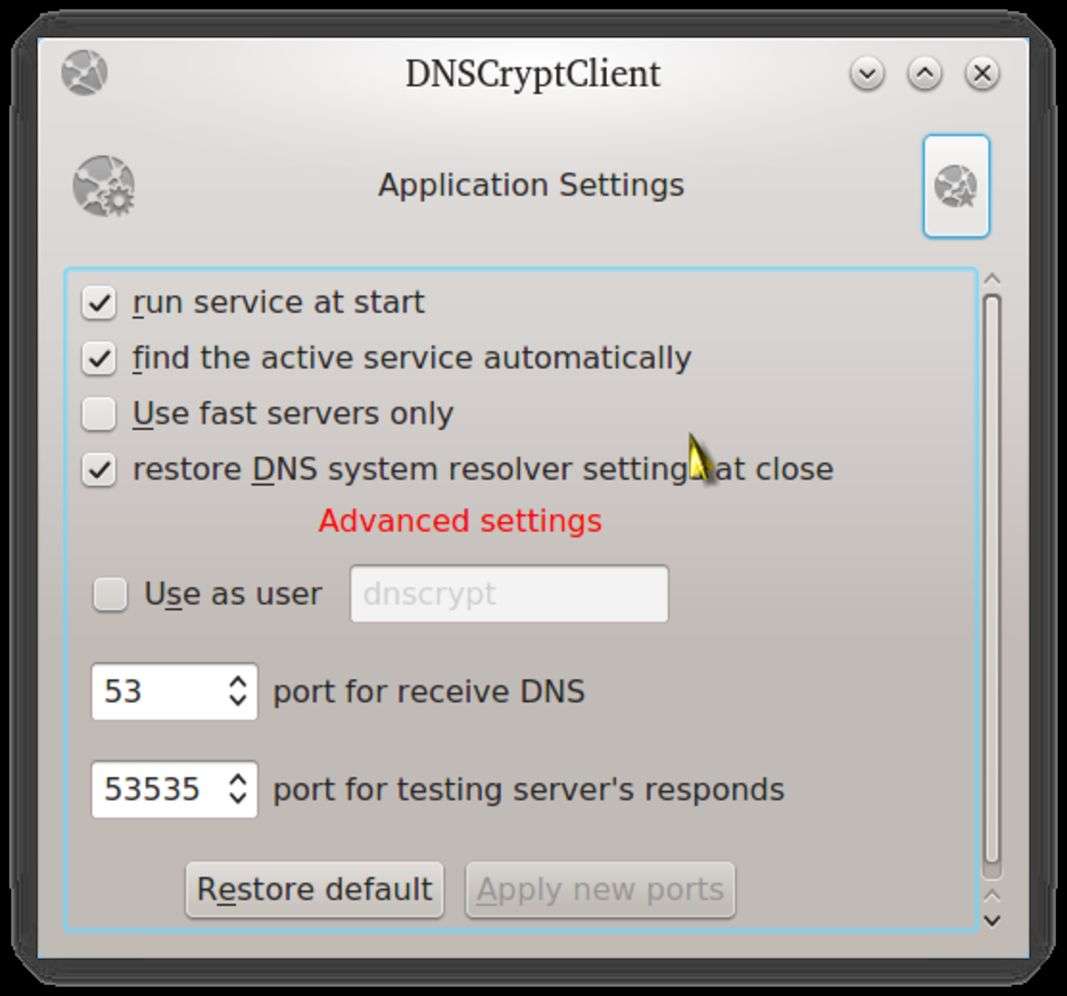
Task: Toggle 'run service at start' checkbox
Action: click(x=99, y=303)
